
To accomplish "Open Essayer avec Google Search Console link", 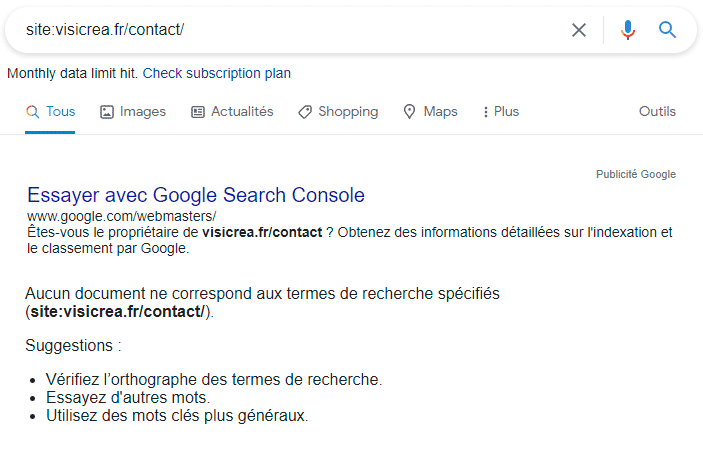I will point(196,195).
